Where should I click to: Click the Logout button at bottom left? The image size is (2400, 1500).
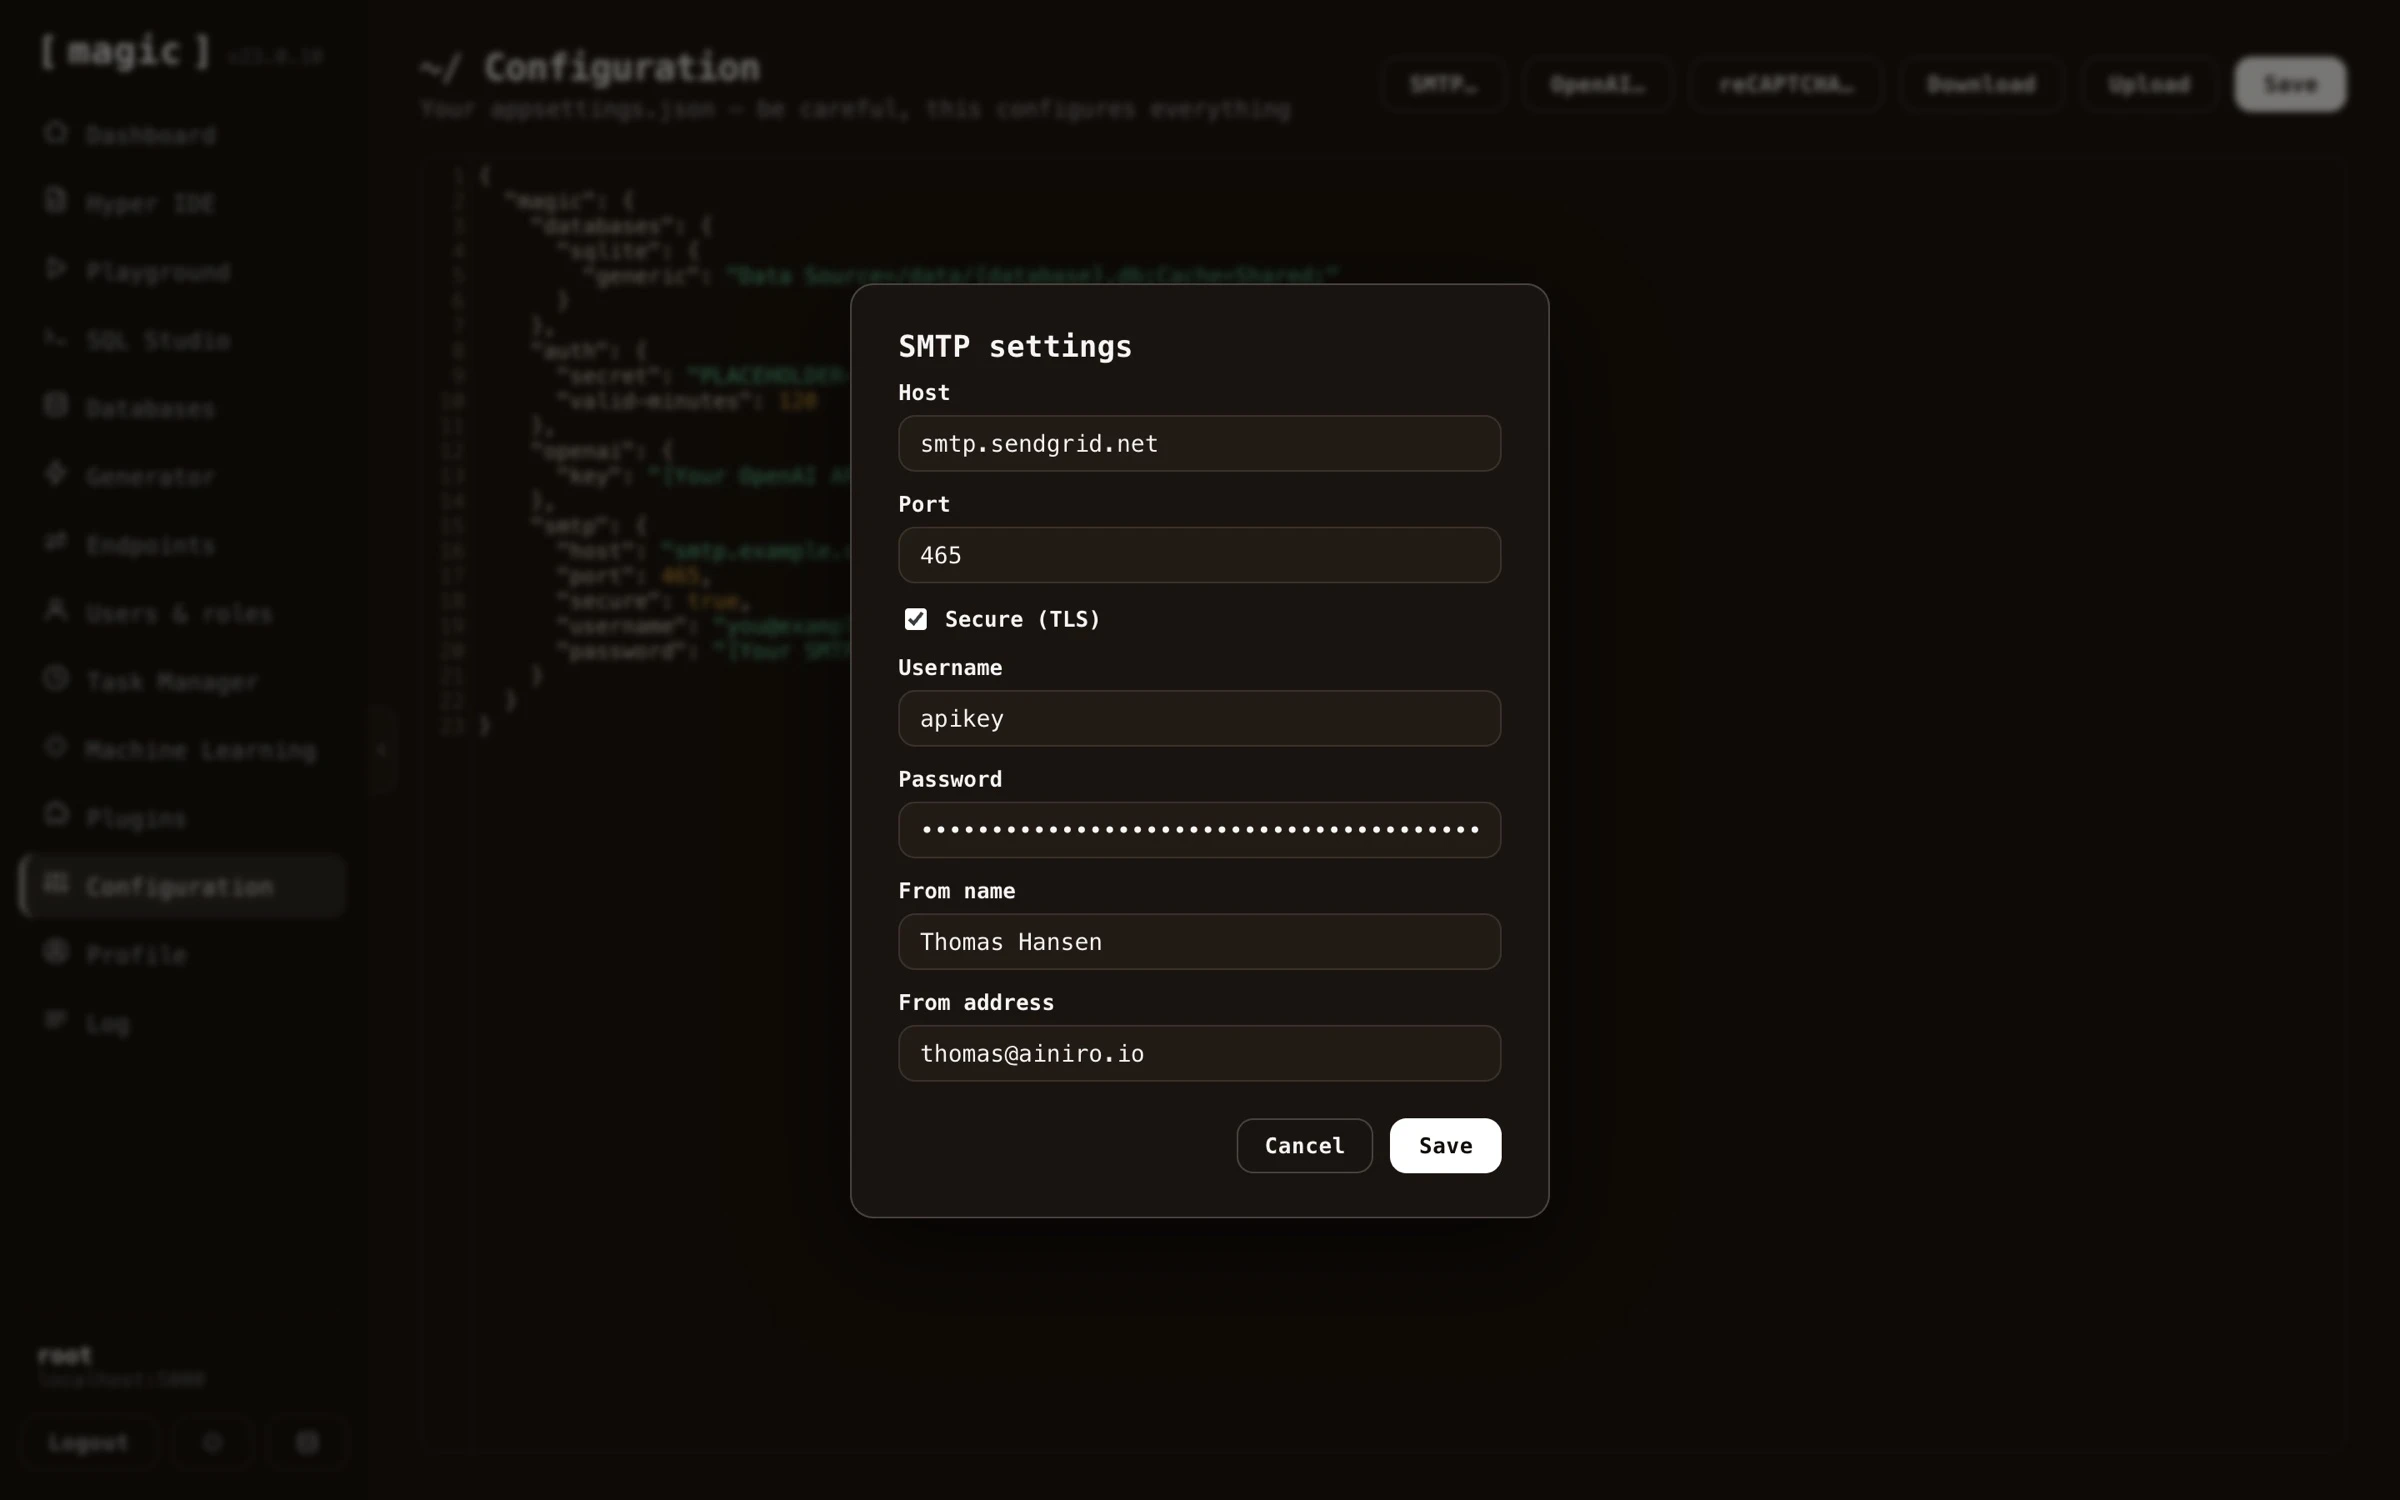pos(89,1443)
